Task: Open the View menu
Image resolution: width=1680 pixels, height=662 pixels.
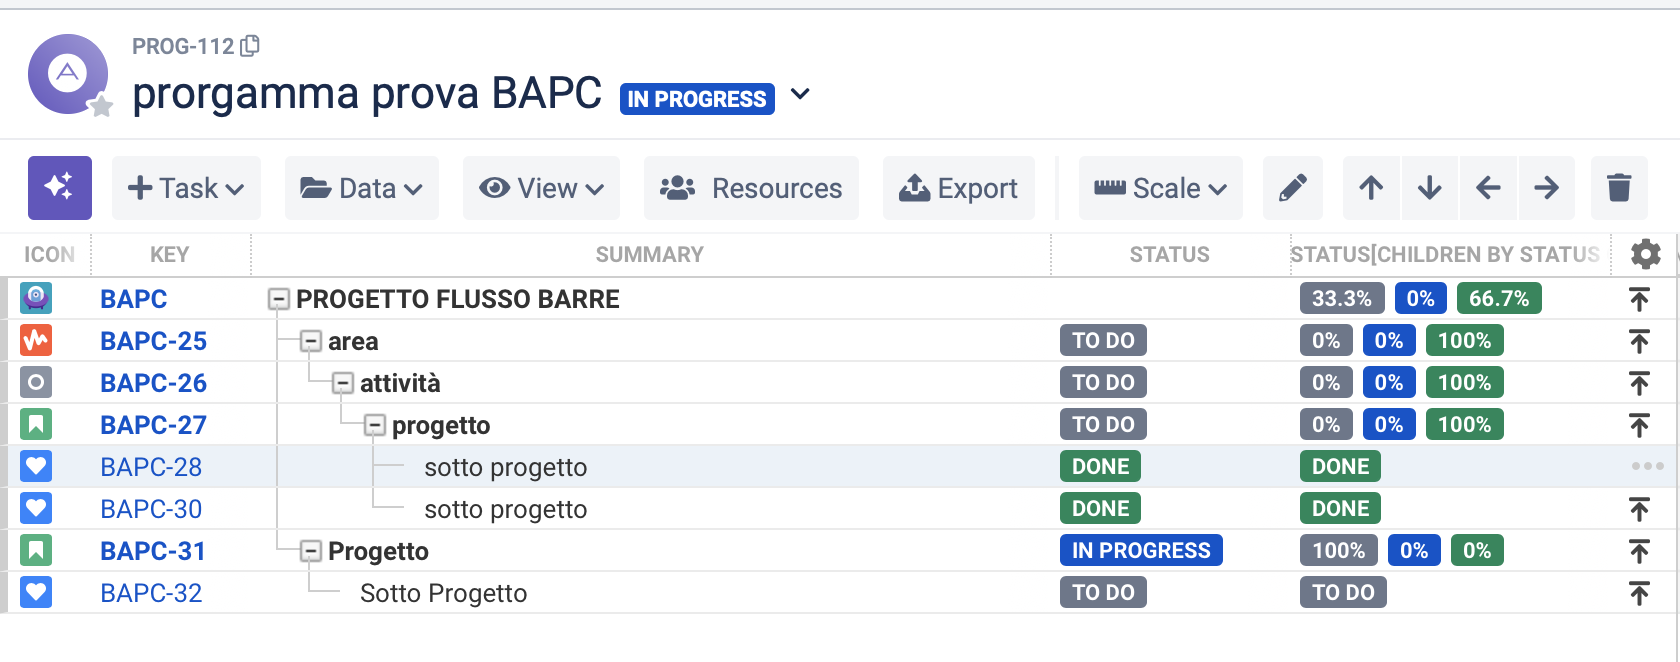Action: point(541,188)
